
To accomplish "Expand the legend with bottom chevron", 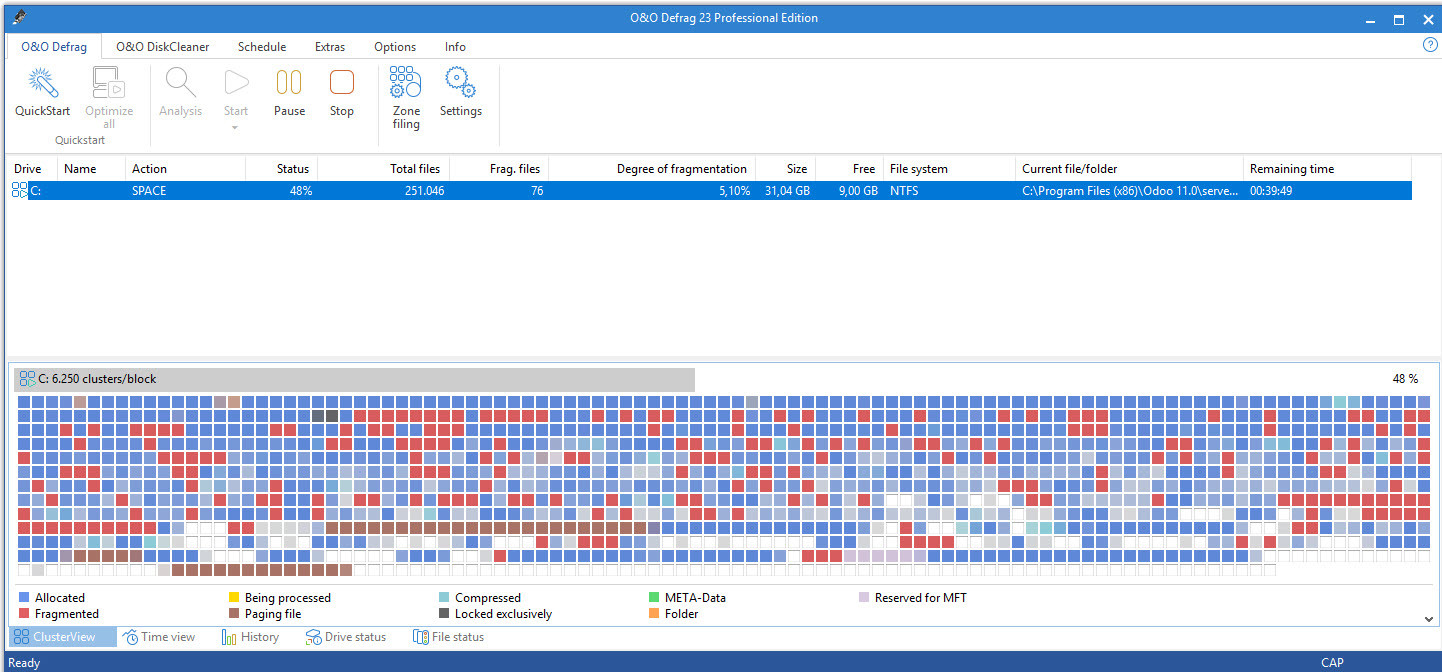I will pyautogui.click(x=1429, y=619).
